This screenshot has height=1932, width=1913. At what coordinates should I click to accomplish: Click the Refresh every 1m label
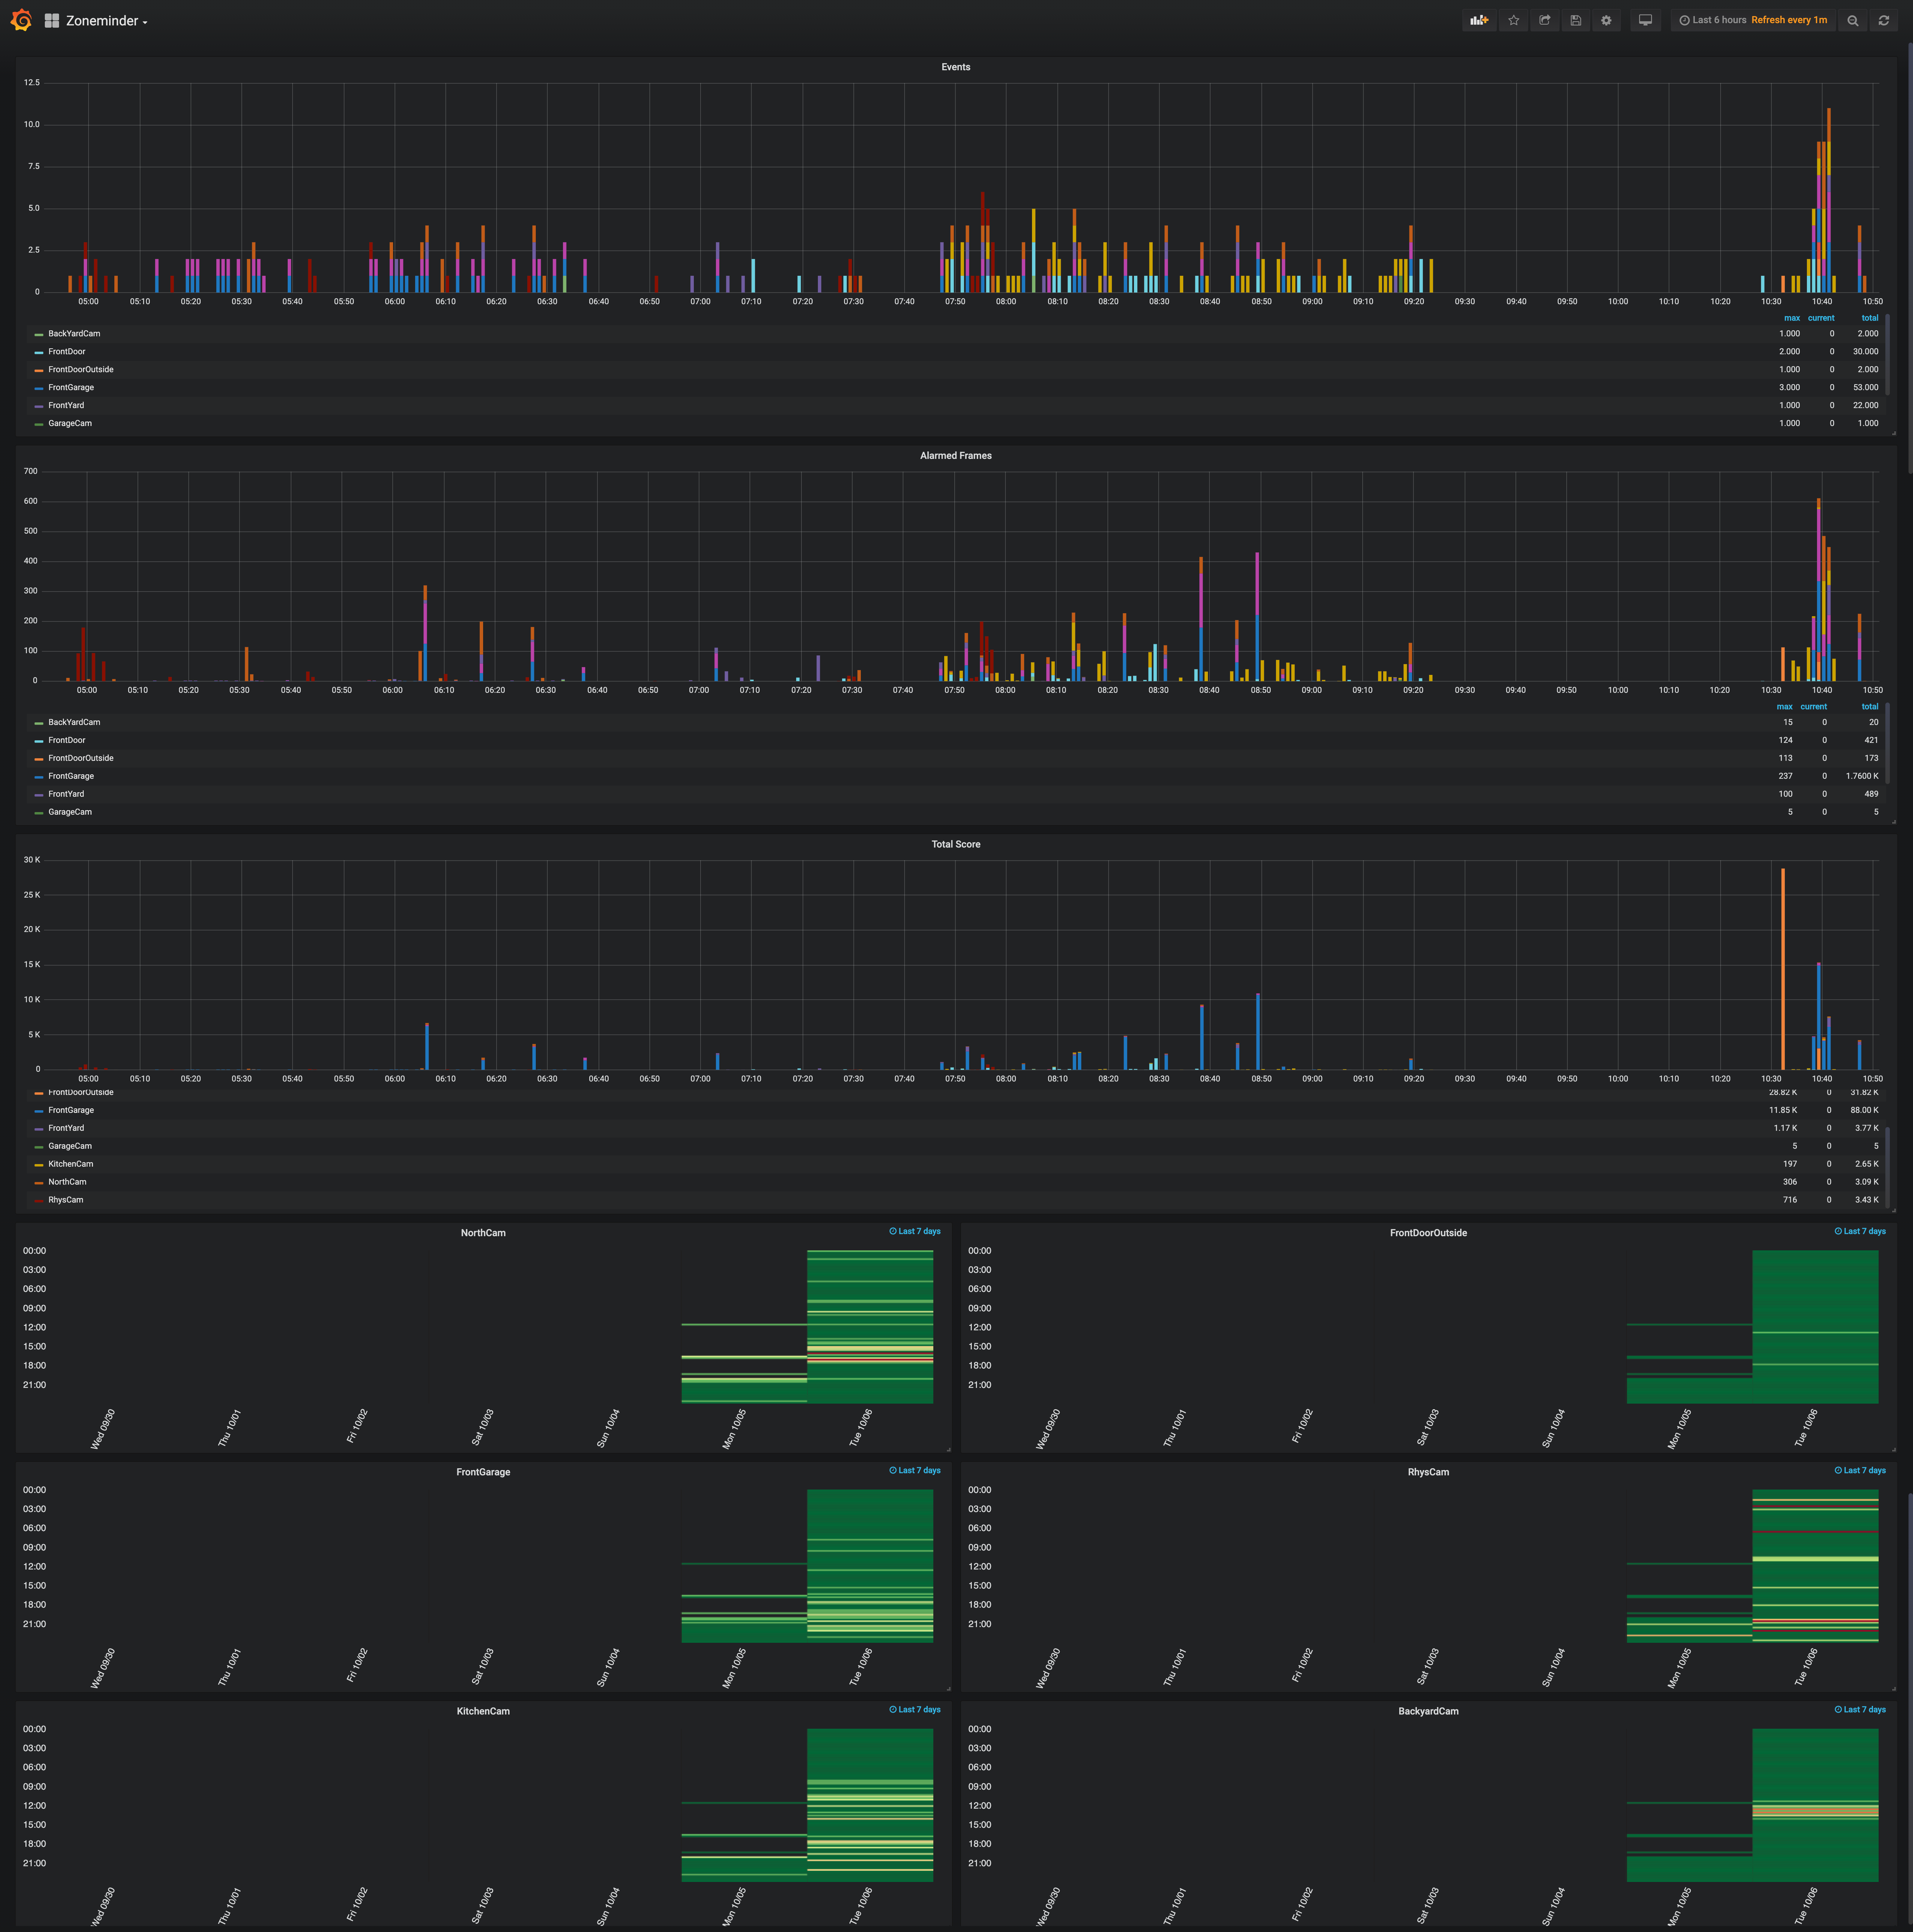pyautogui.click(x=1789, y=20)
